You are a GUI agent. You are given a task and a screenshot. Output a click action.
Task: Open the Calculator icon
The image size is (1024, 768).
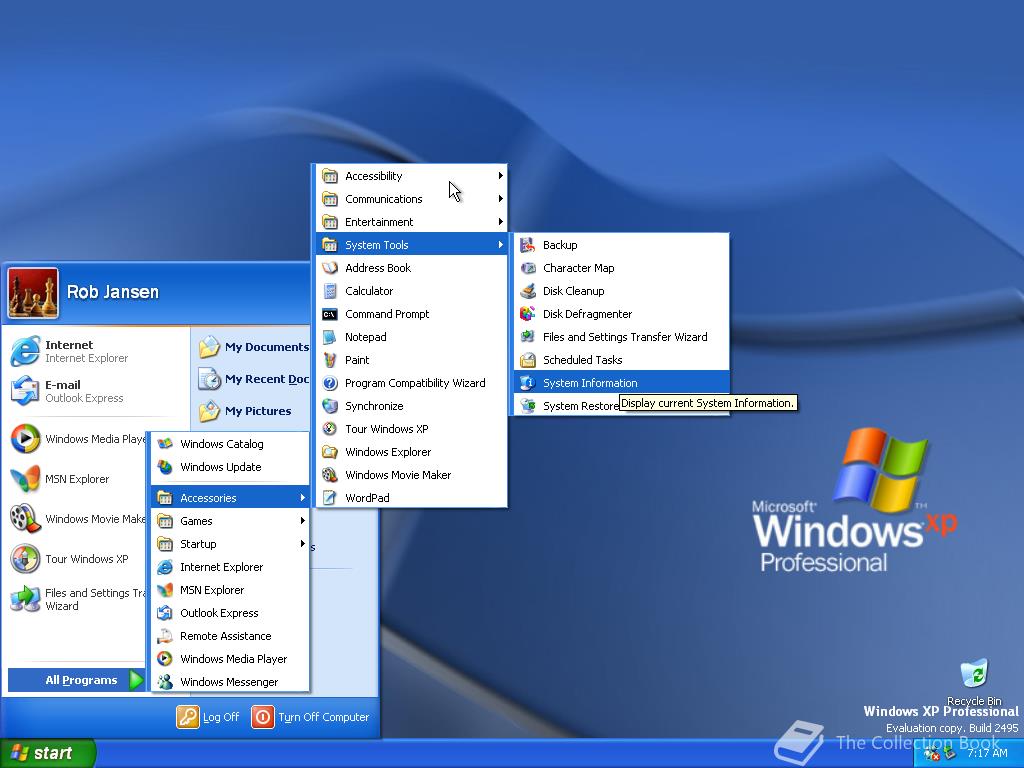[330, 291]
